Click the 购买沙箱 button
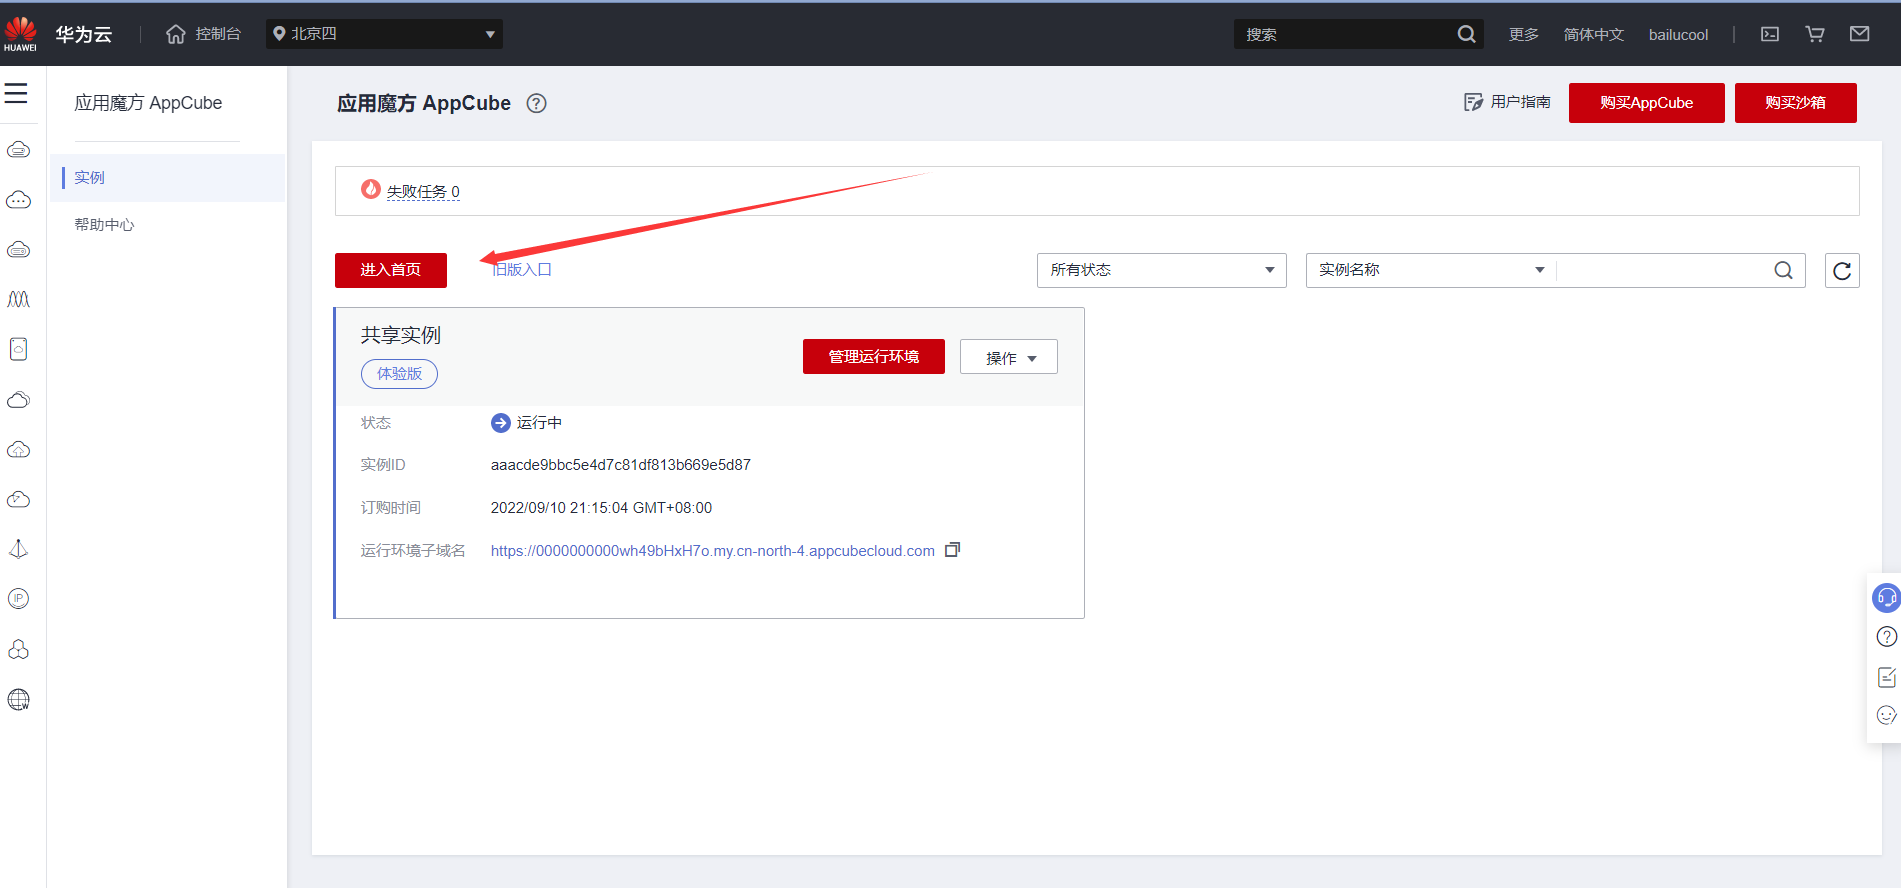1901x888 pixels. click(1796, 103)
